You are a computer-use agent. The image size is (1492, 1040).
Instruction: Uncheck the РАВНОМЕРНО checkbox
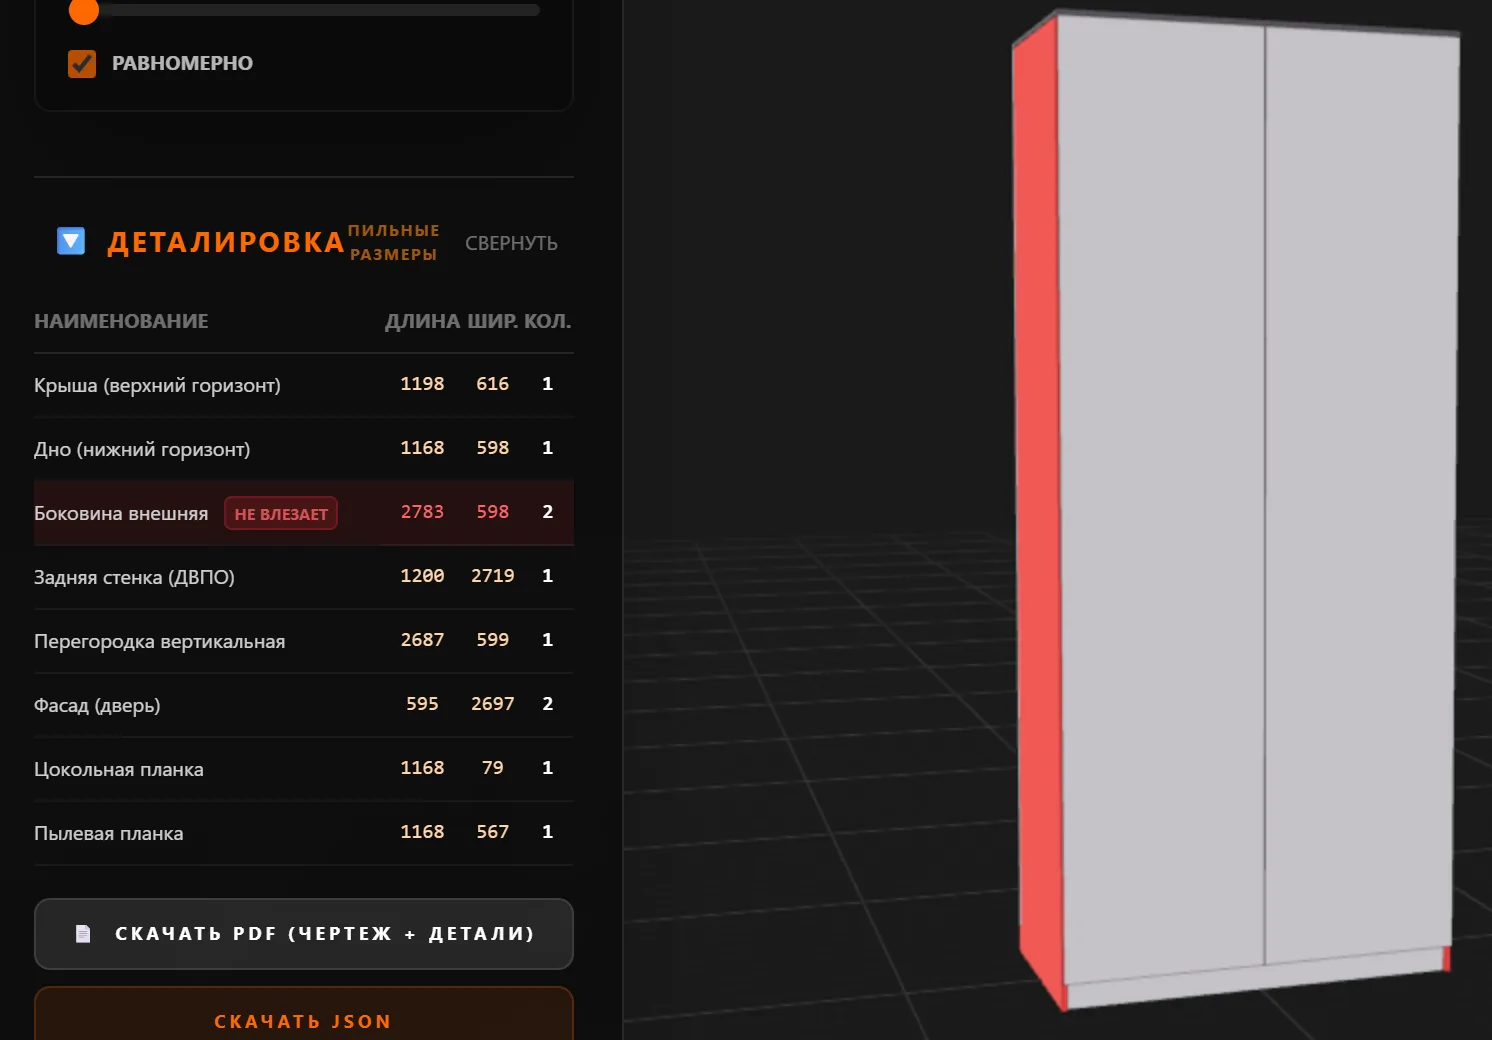(x=82, y=64)
